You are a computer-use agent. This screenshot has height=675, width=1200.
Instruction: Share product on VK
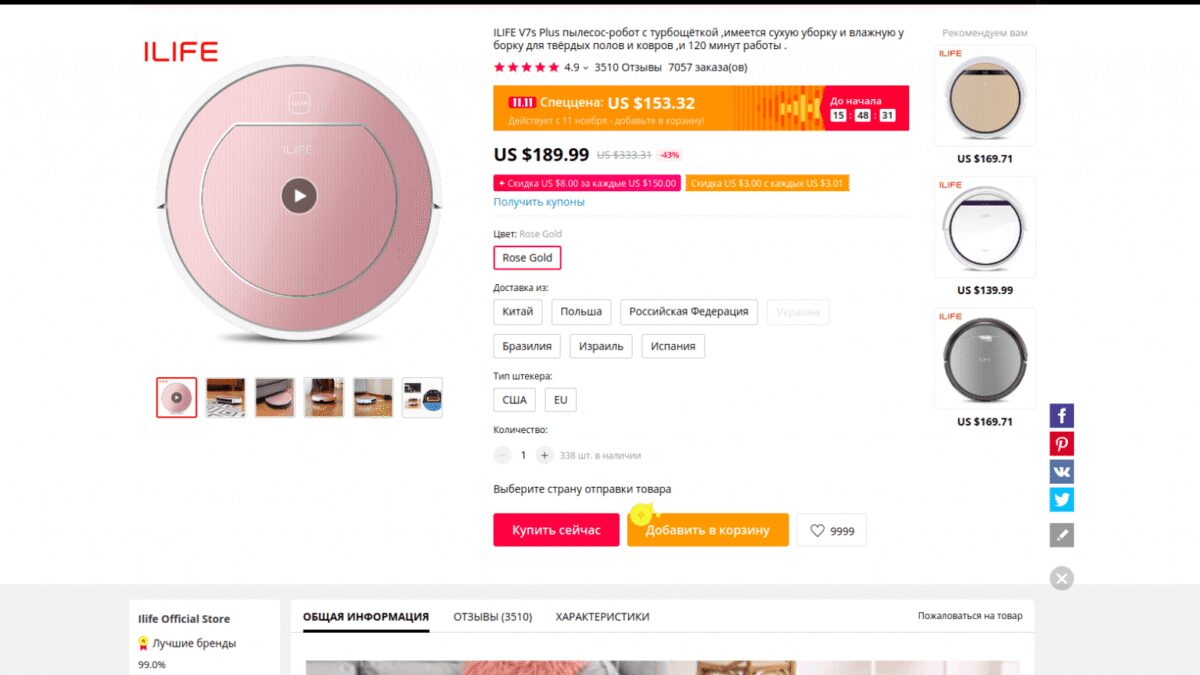(1061, 472)
